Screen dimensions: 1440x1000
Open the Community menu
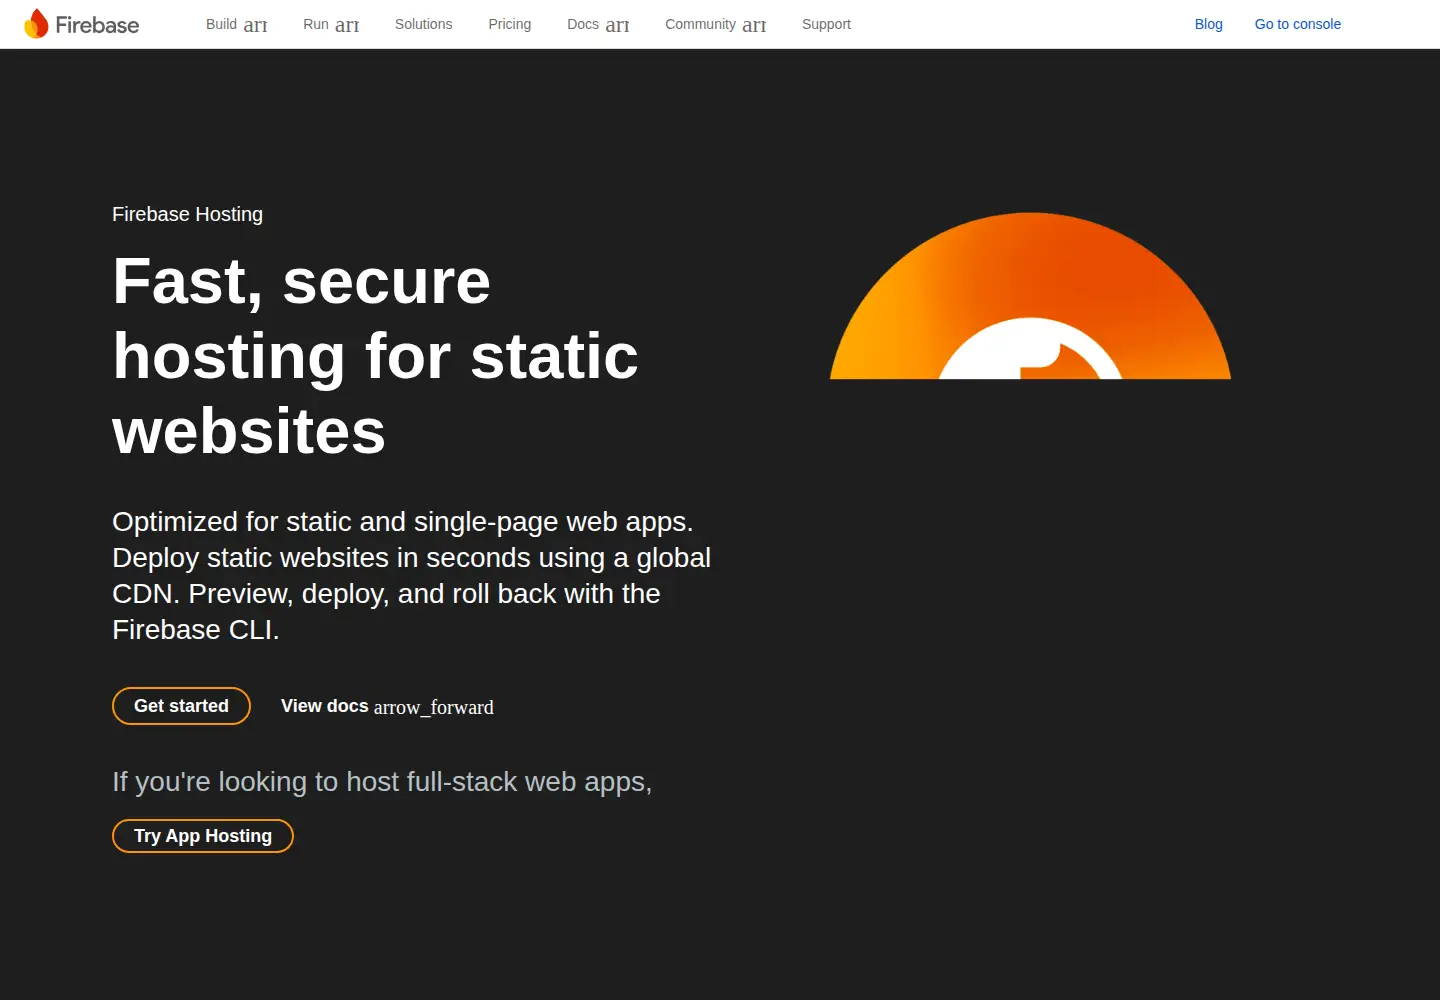(700, 24)
